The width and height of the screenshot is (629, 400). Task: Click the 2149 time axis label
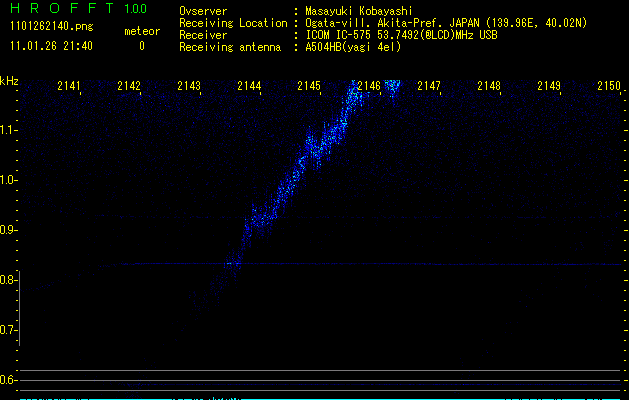[x=549, y=86]
